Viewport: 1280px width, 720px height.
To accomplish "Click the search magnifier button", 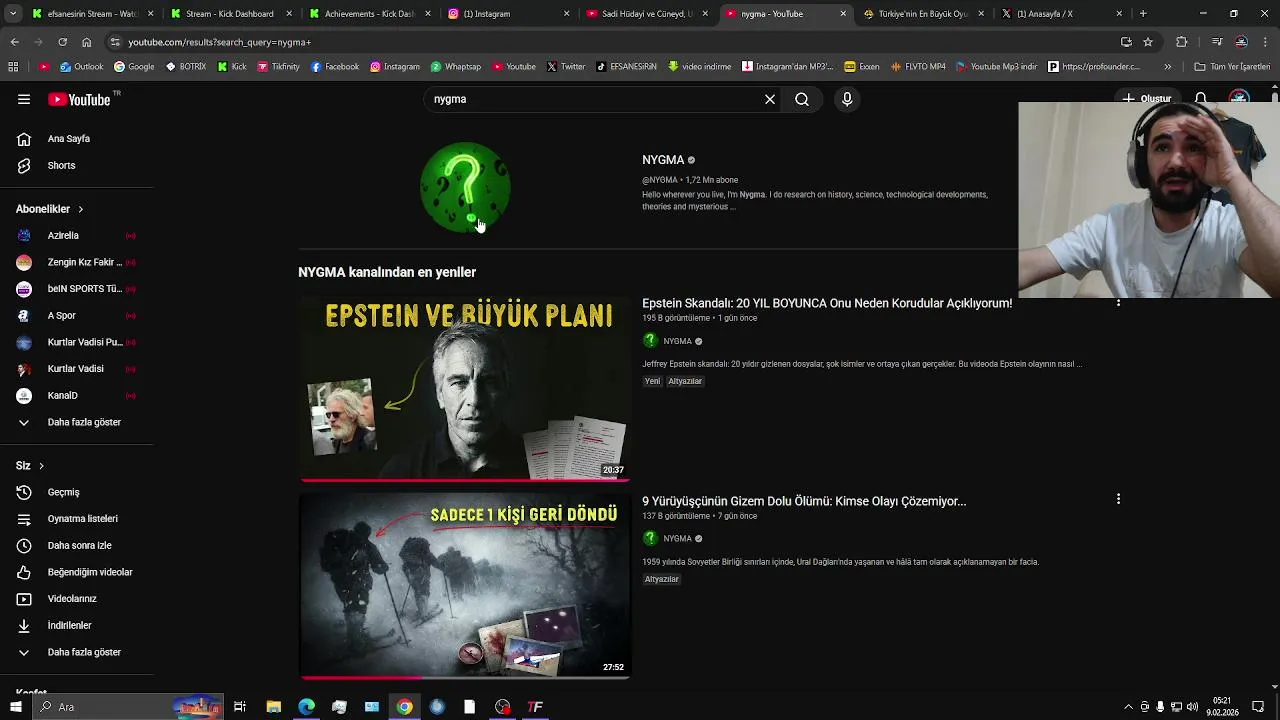I will click(802, 99).
